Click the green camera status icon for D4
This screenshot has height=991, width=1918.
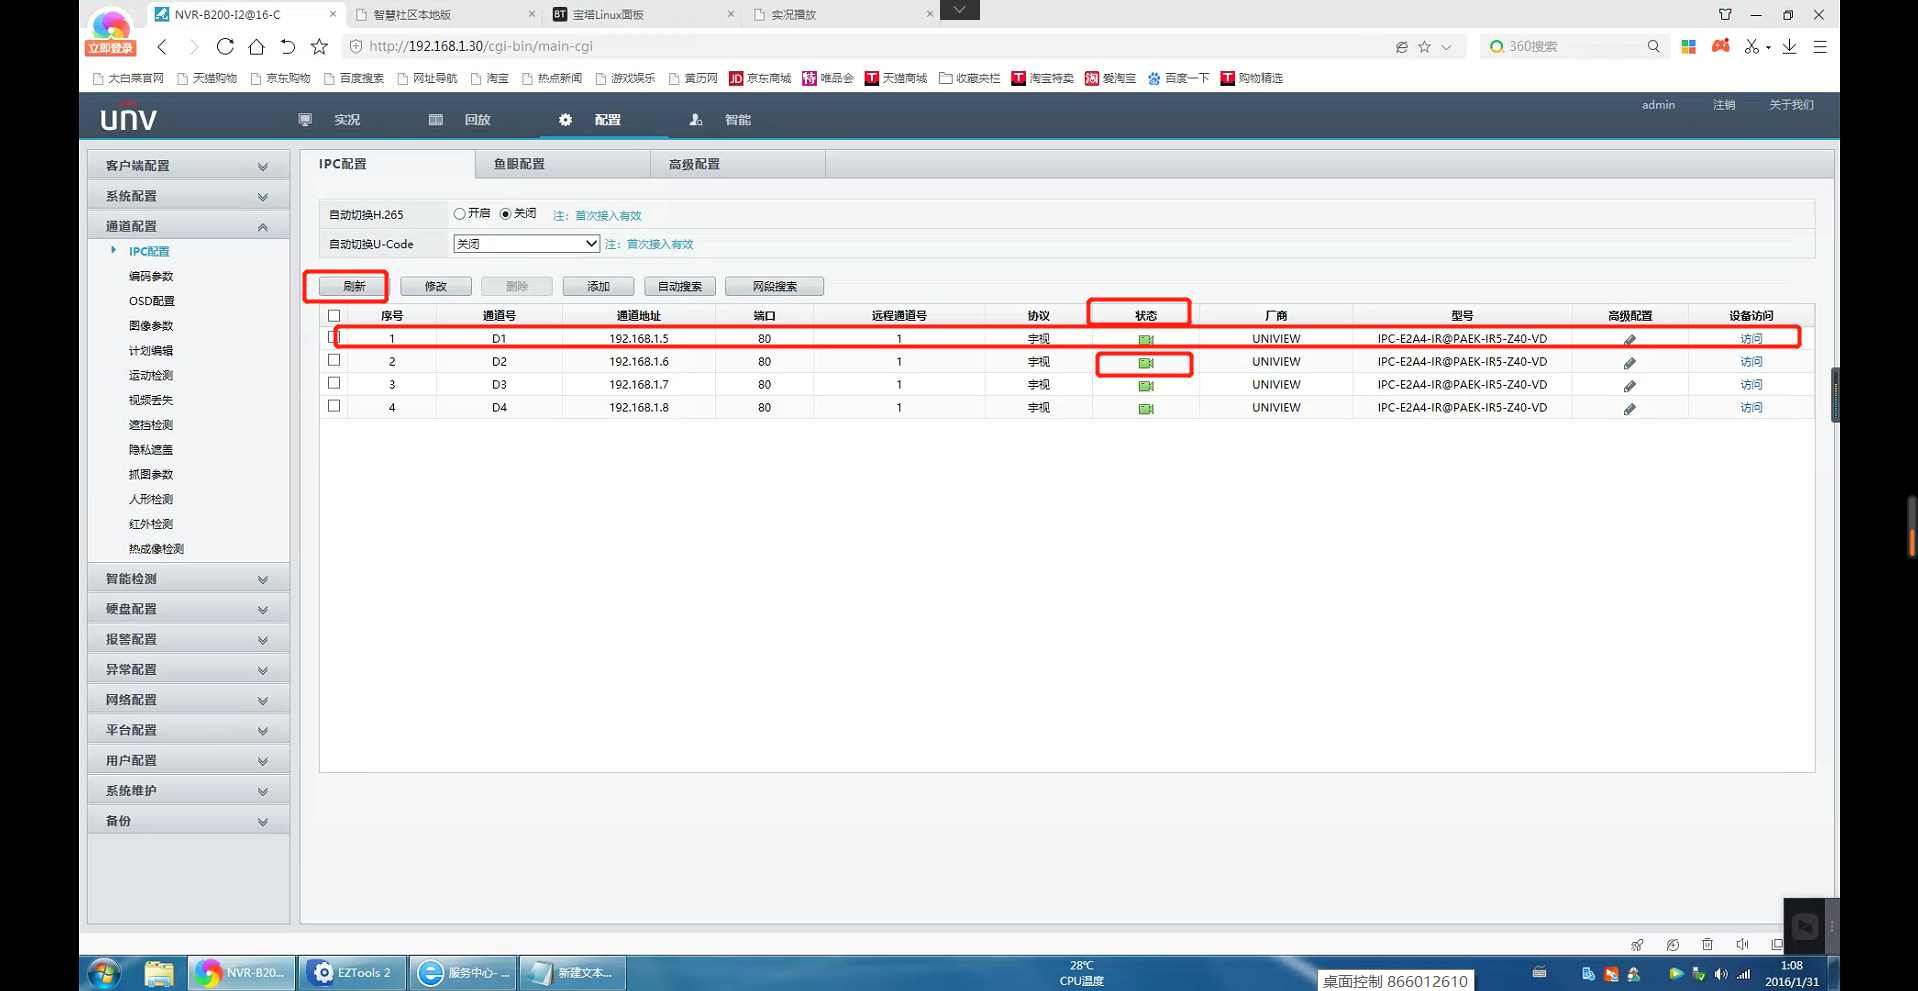pos(1145,409)
